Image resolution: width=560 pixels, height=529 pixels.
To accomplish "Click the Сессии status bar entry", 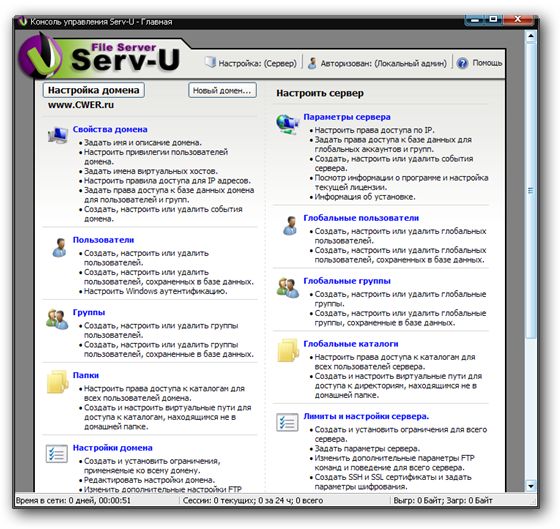I will [253, 500].
